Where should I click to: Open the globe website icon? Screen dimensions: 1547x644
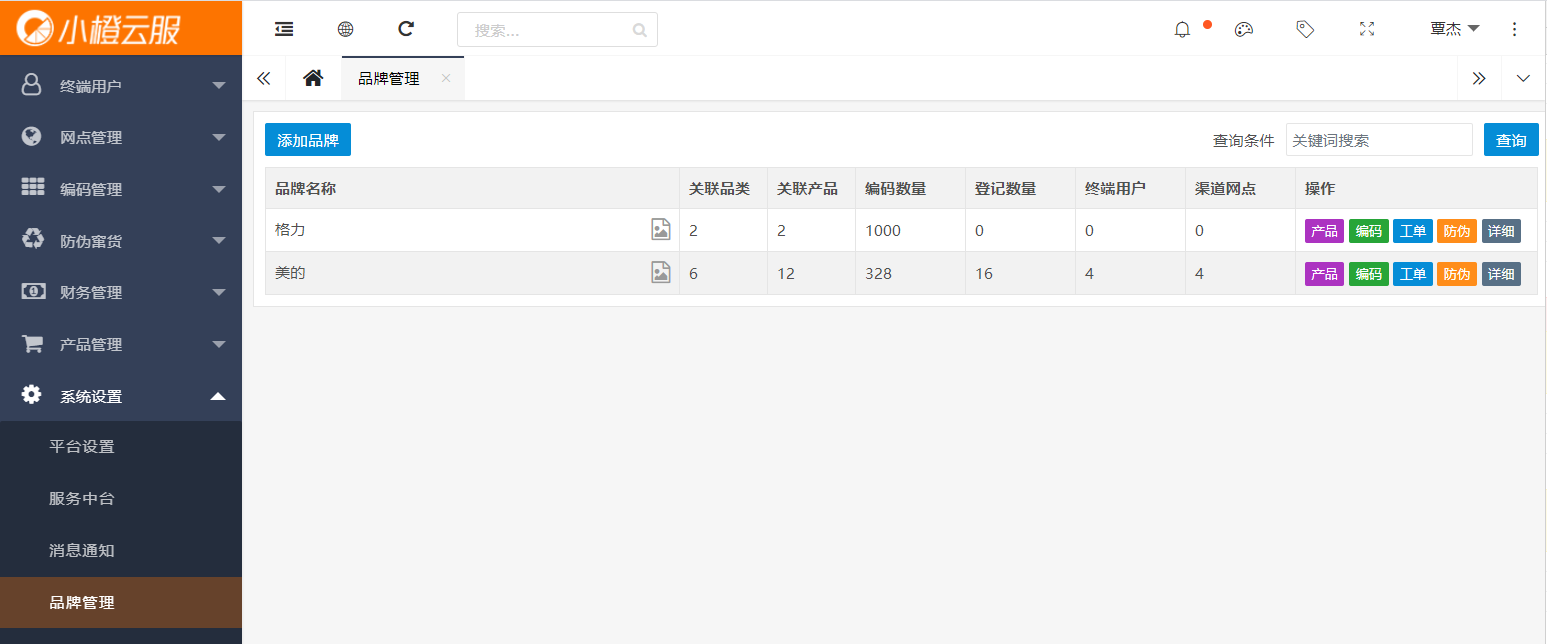tap(345, 29)
